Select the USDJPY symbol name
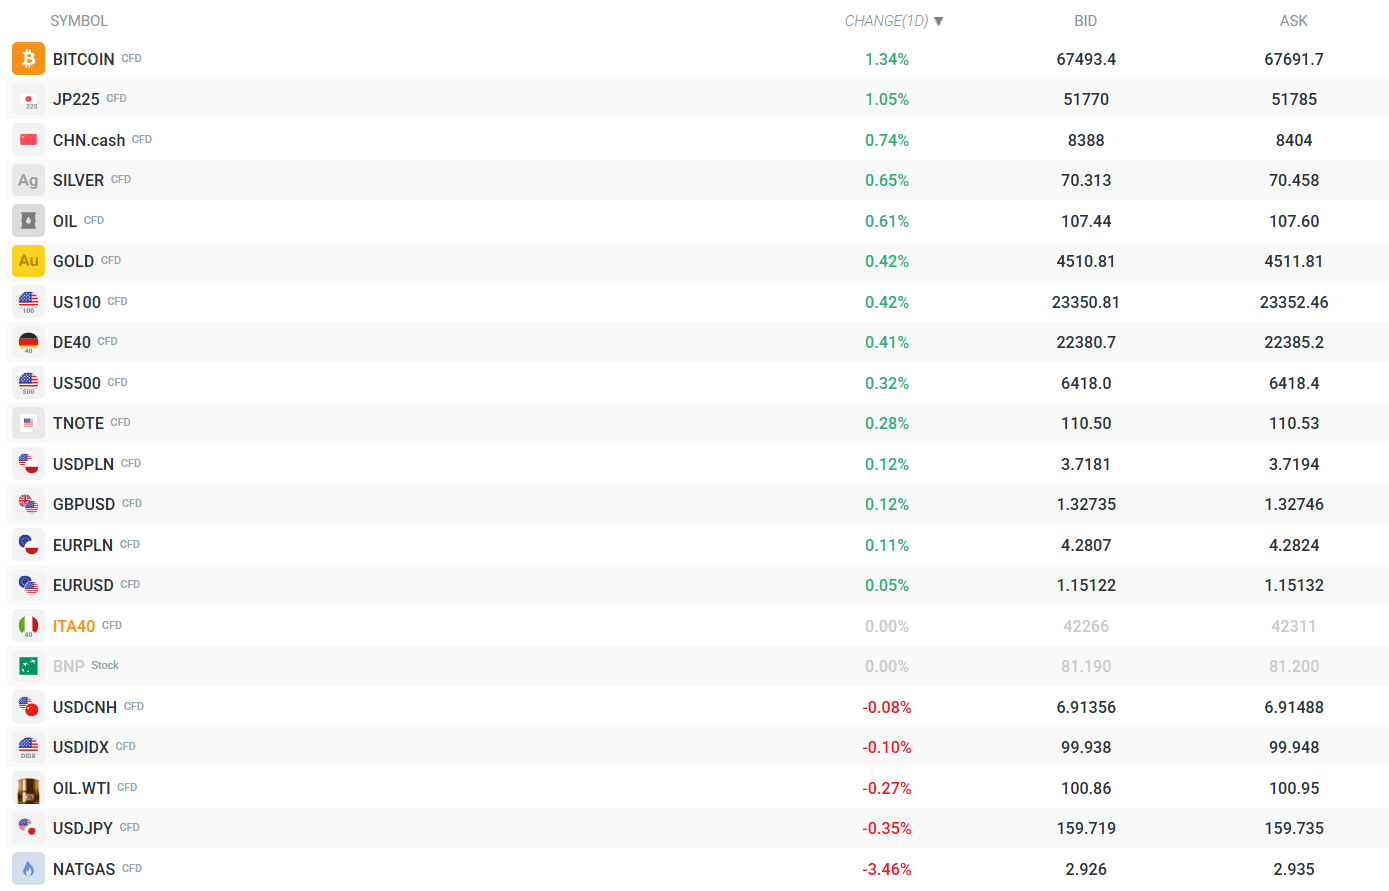The height and width of the screenshot is (891, 1389). pyautogui.click(x=83, y=828)
